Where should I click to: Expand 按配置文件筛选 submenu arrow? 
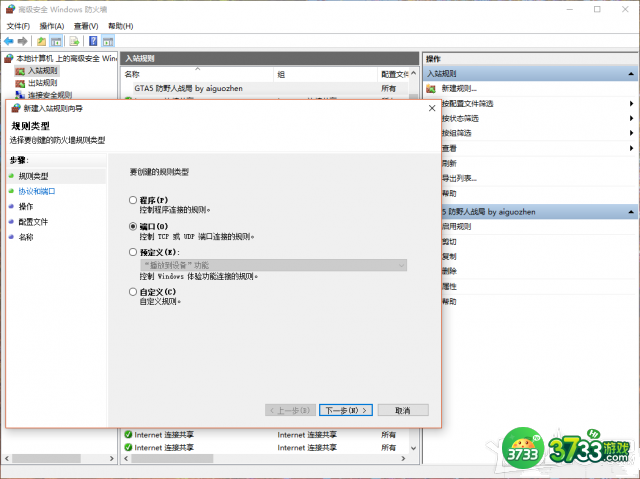[631, 104]
